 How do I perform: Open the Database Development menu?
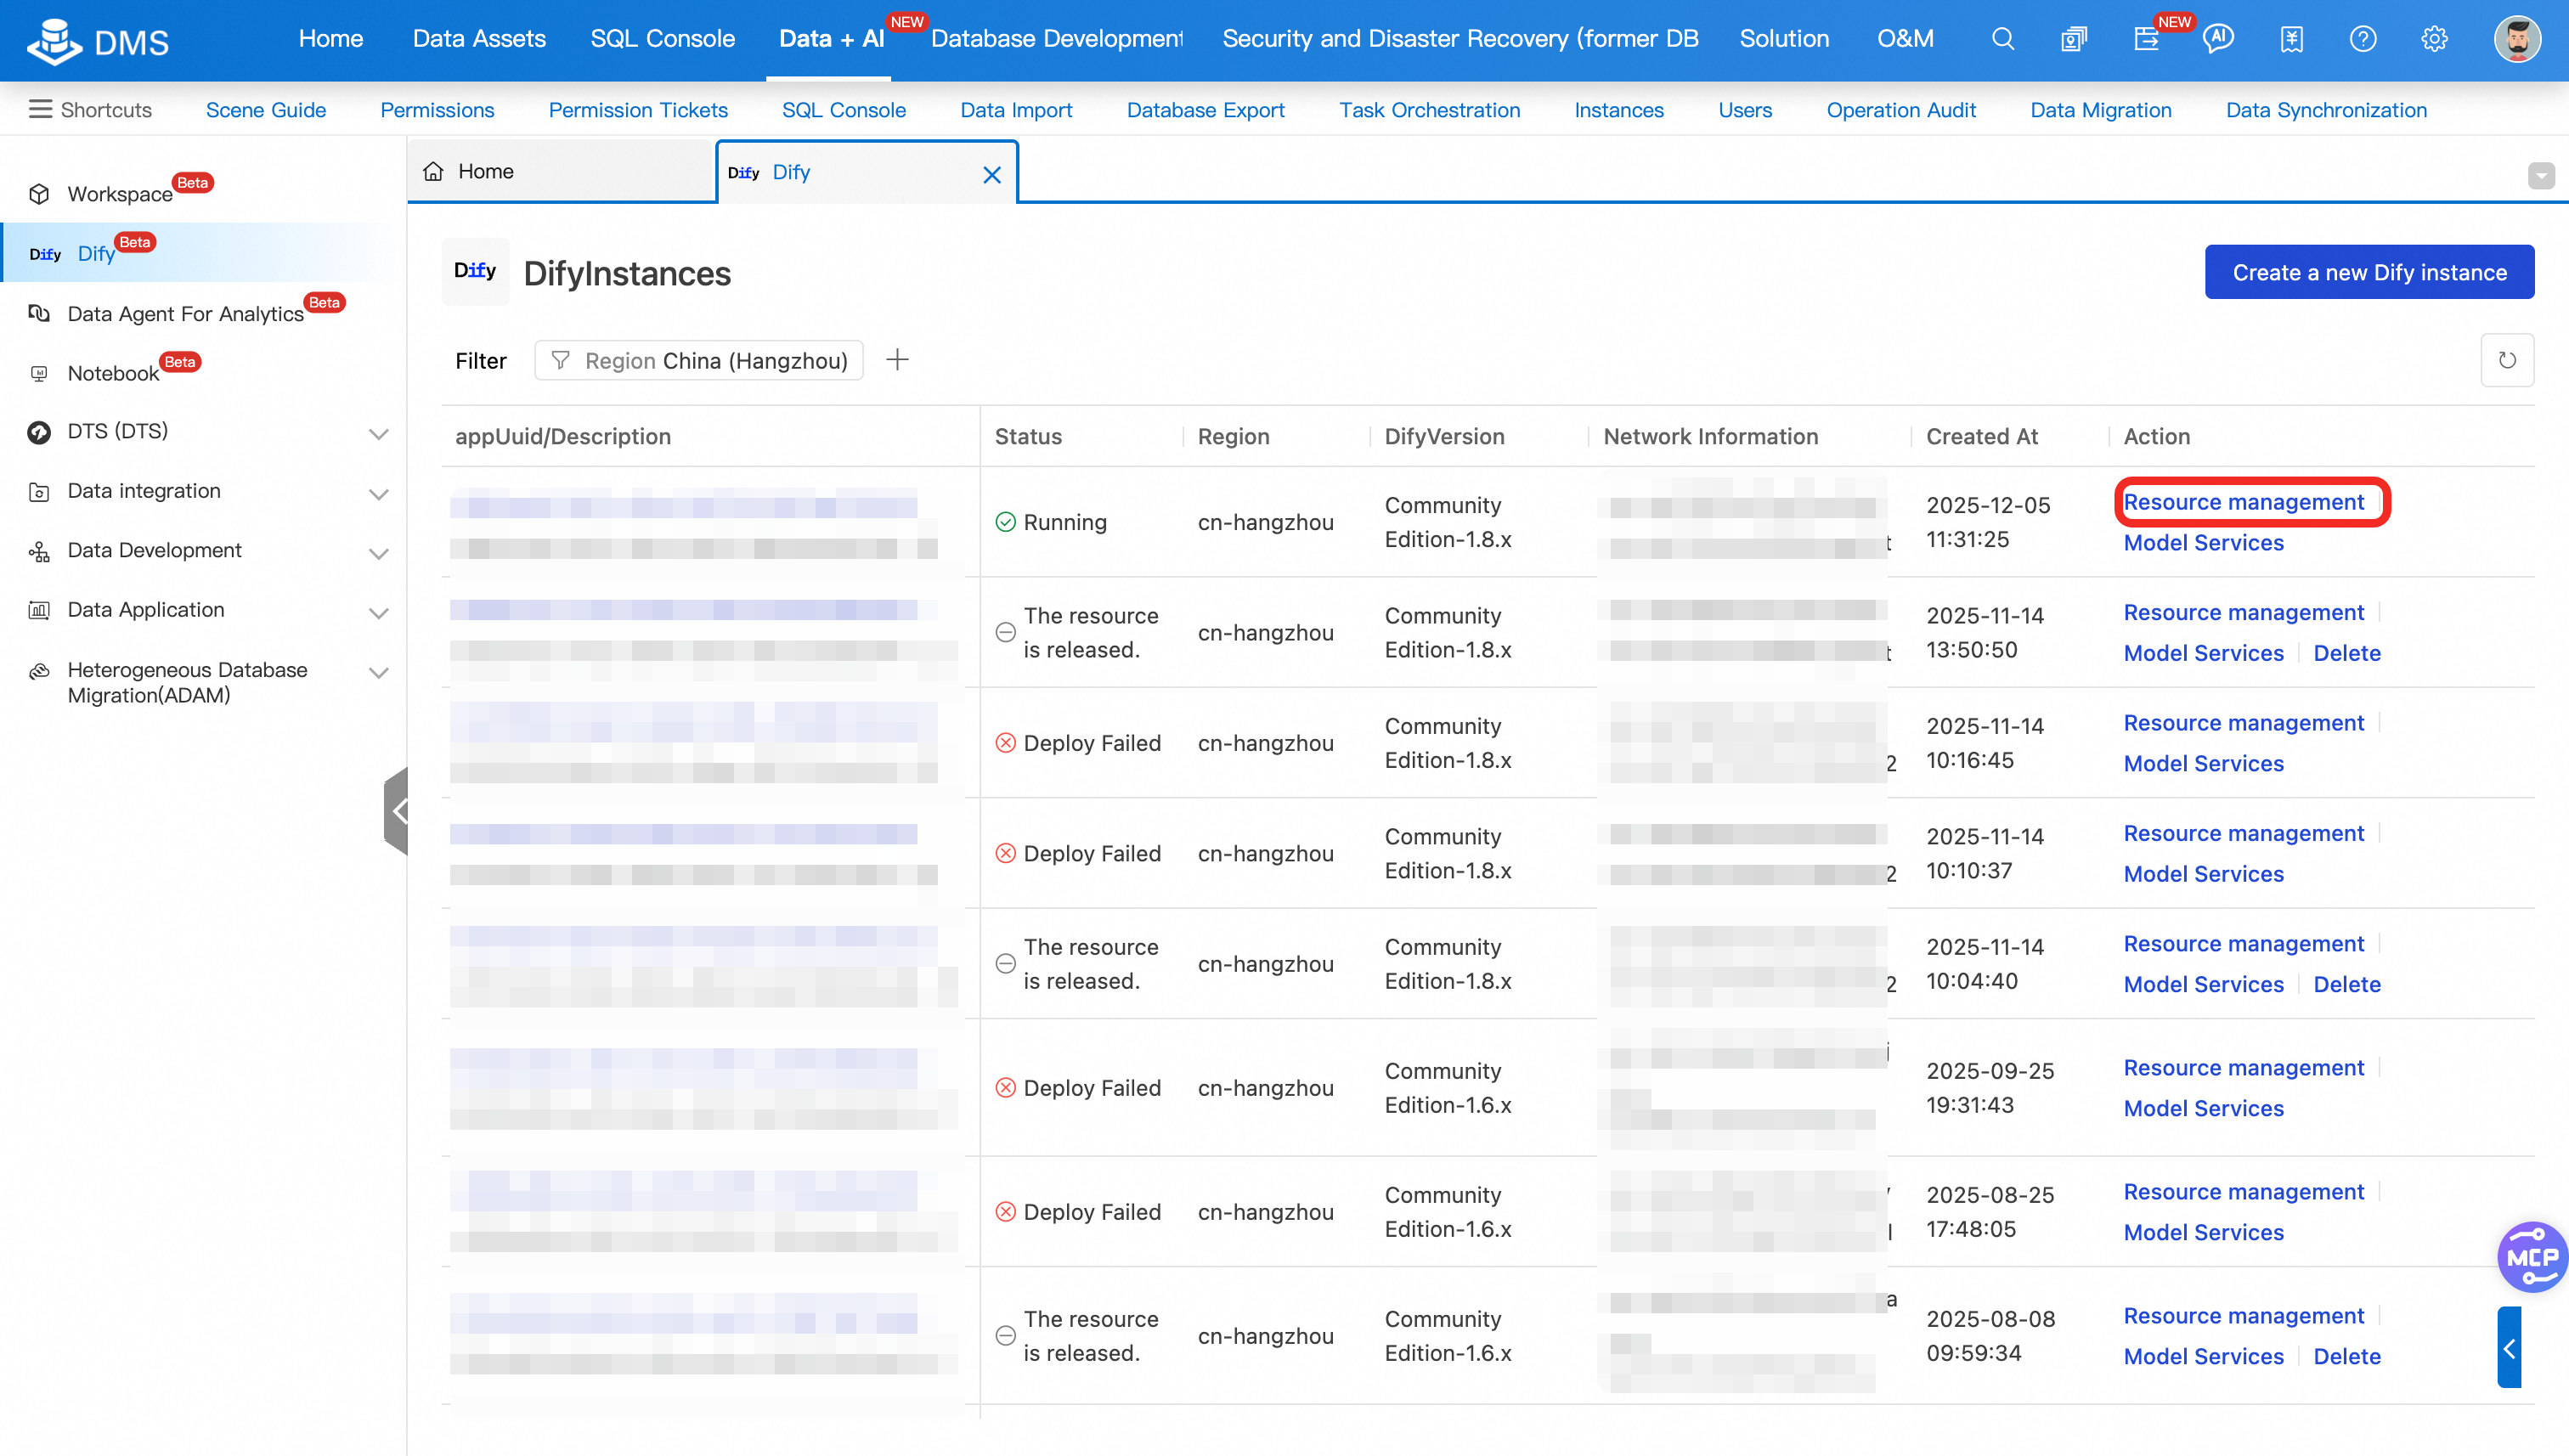point(1056,39)
